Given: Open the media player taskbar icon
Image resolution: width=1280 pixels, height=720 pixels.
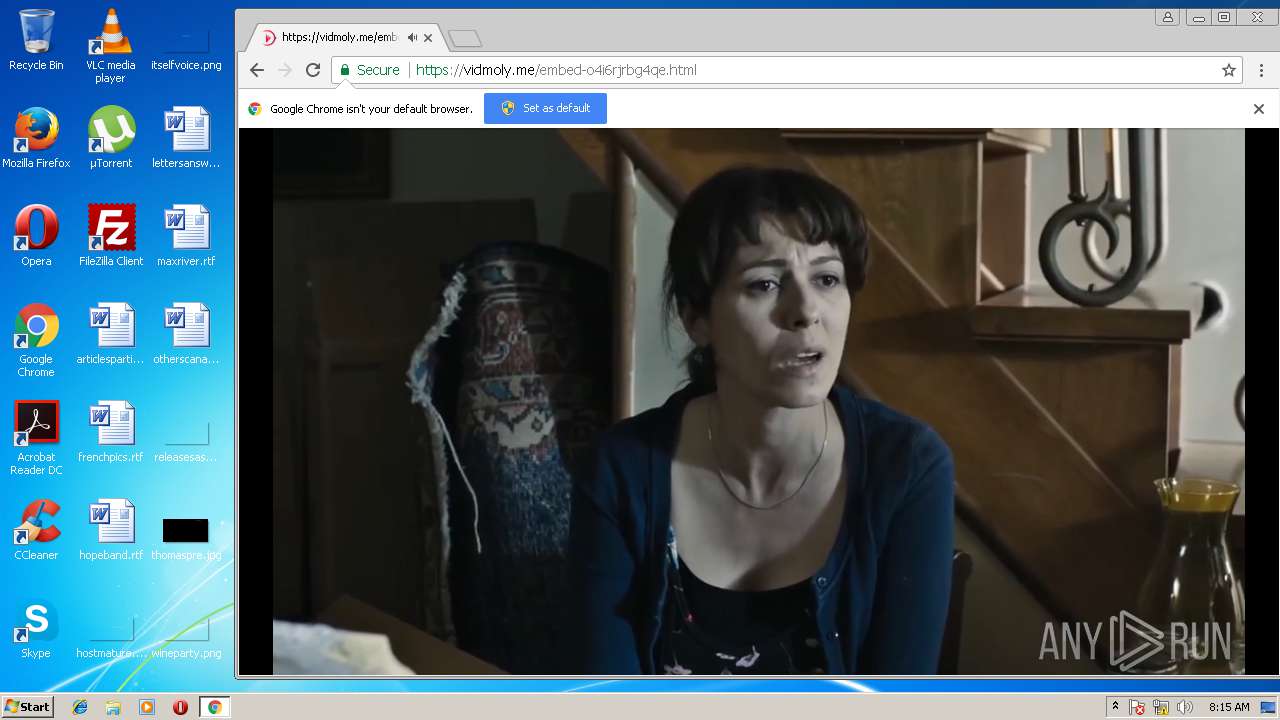Looking at the screenshot, I should coord(147,707).
